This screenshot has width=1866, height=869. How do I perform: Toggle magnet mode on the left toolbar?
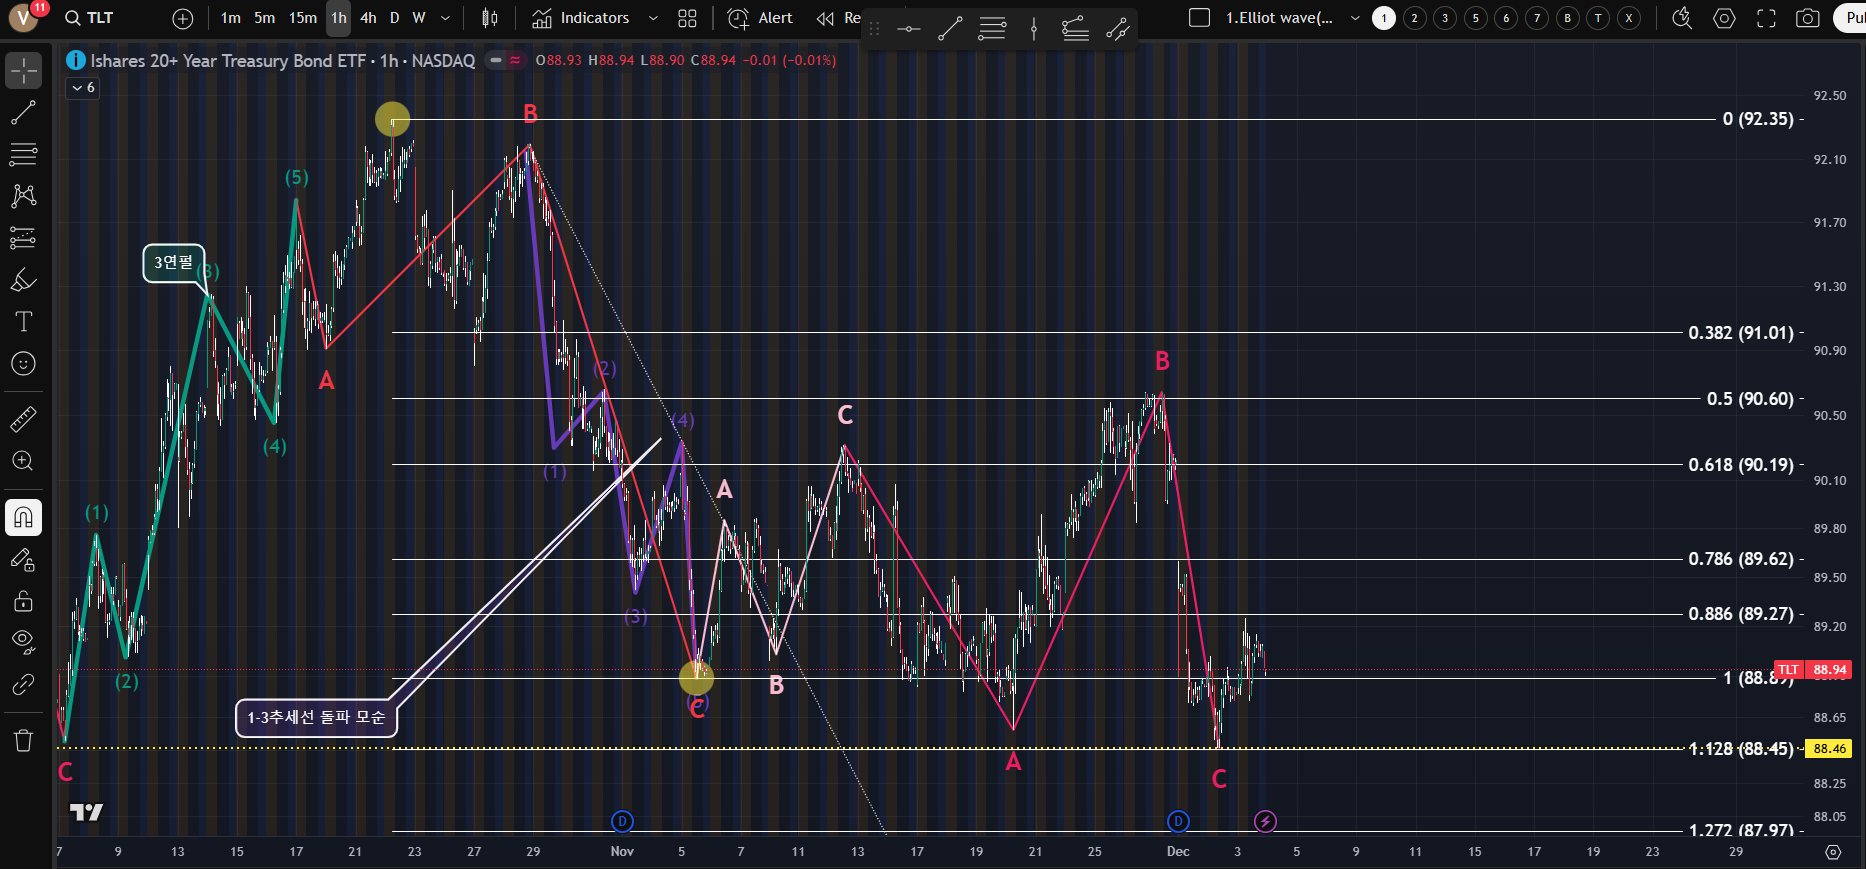[23, 517]
